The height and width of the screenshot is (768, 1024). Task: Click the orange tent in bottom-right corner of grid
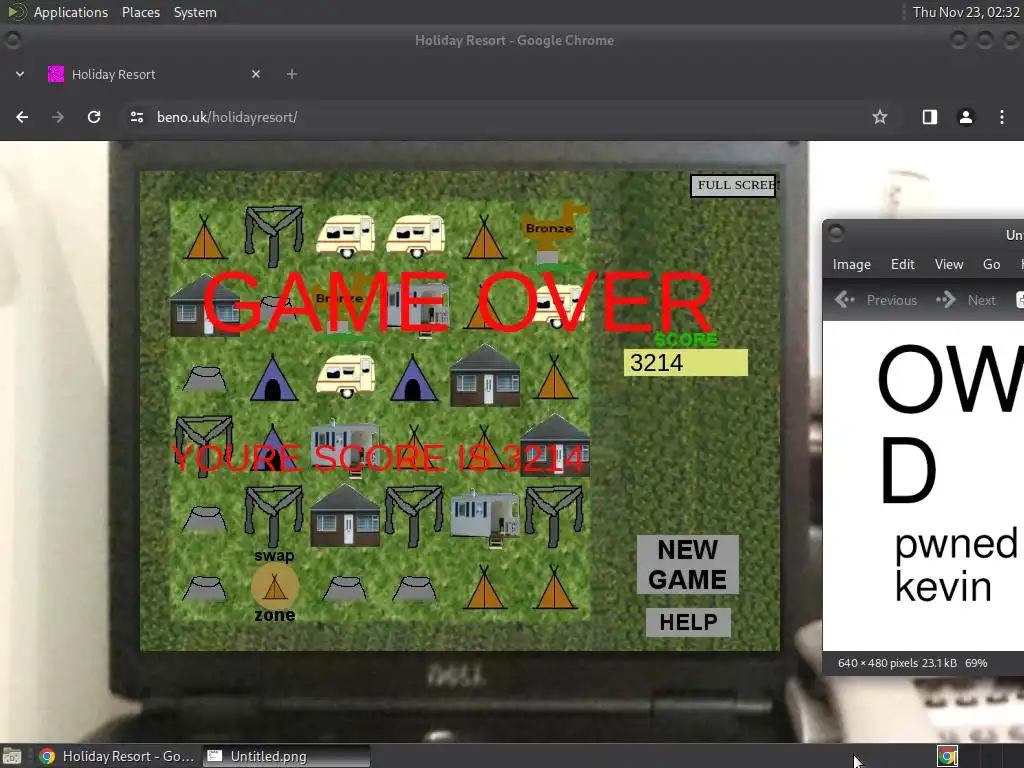coord(554,587)
